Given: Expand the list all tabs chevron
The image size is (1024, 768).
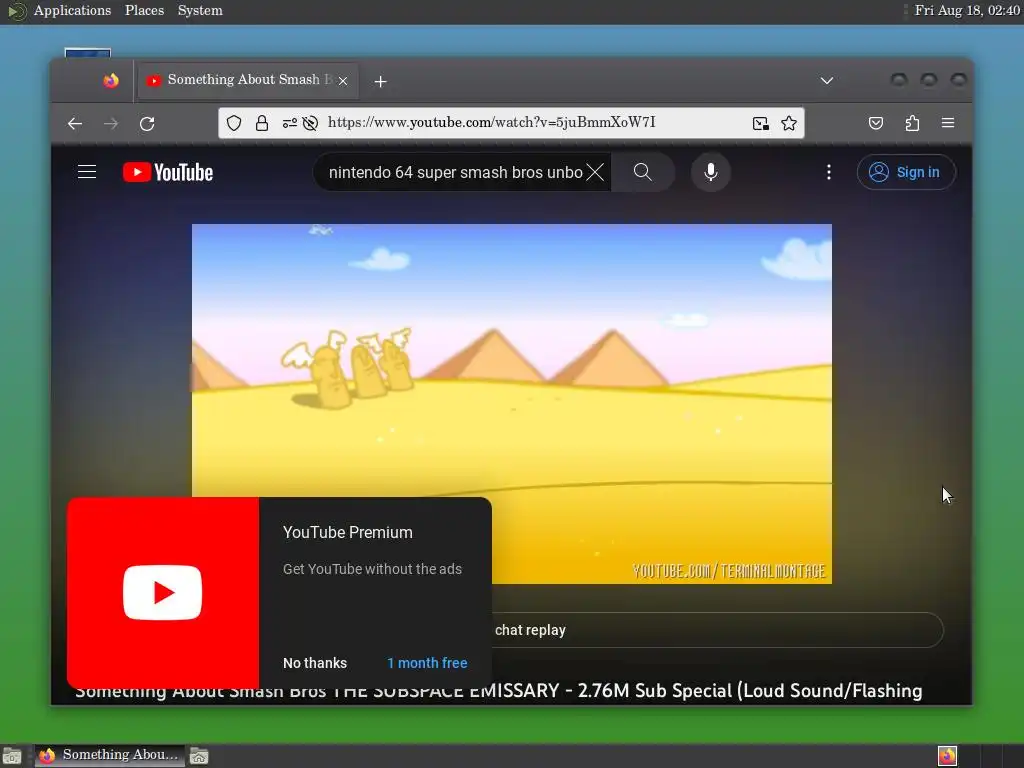Looking at the screenshot, I should [827, 80].
